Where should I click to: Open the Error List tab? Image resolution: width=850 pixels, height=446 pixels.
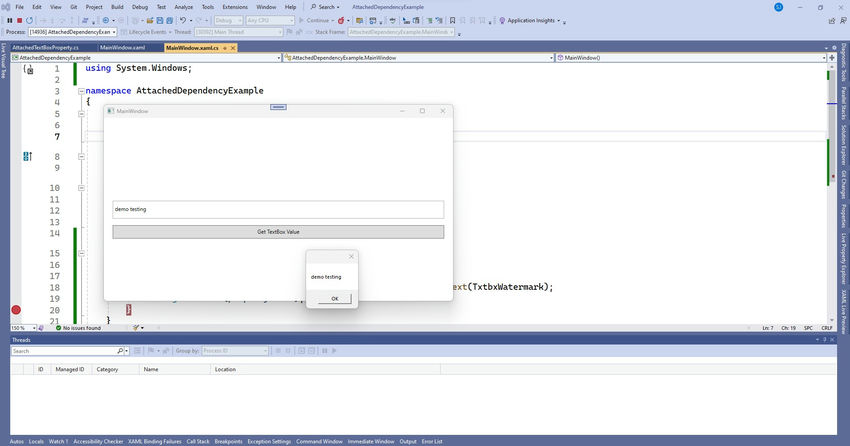point(432,442)
